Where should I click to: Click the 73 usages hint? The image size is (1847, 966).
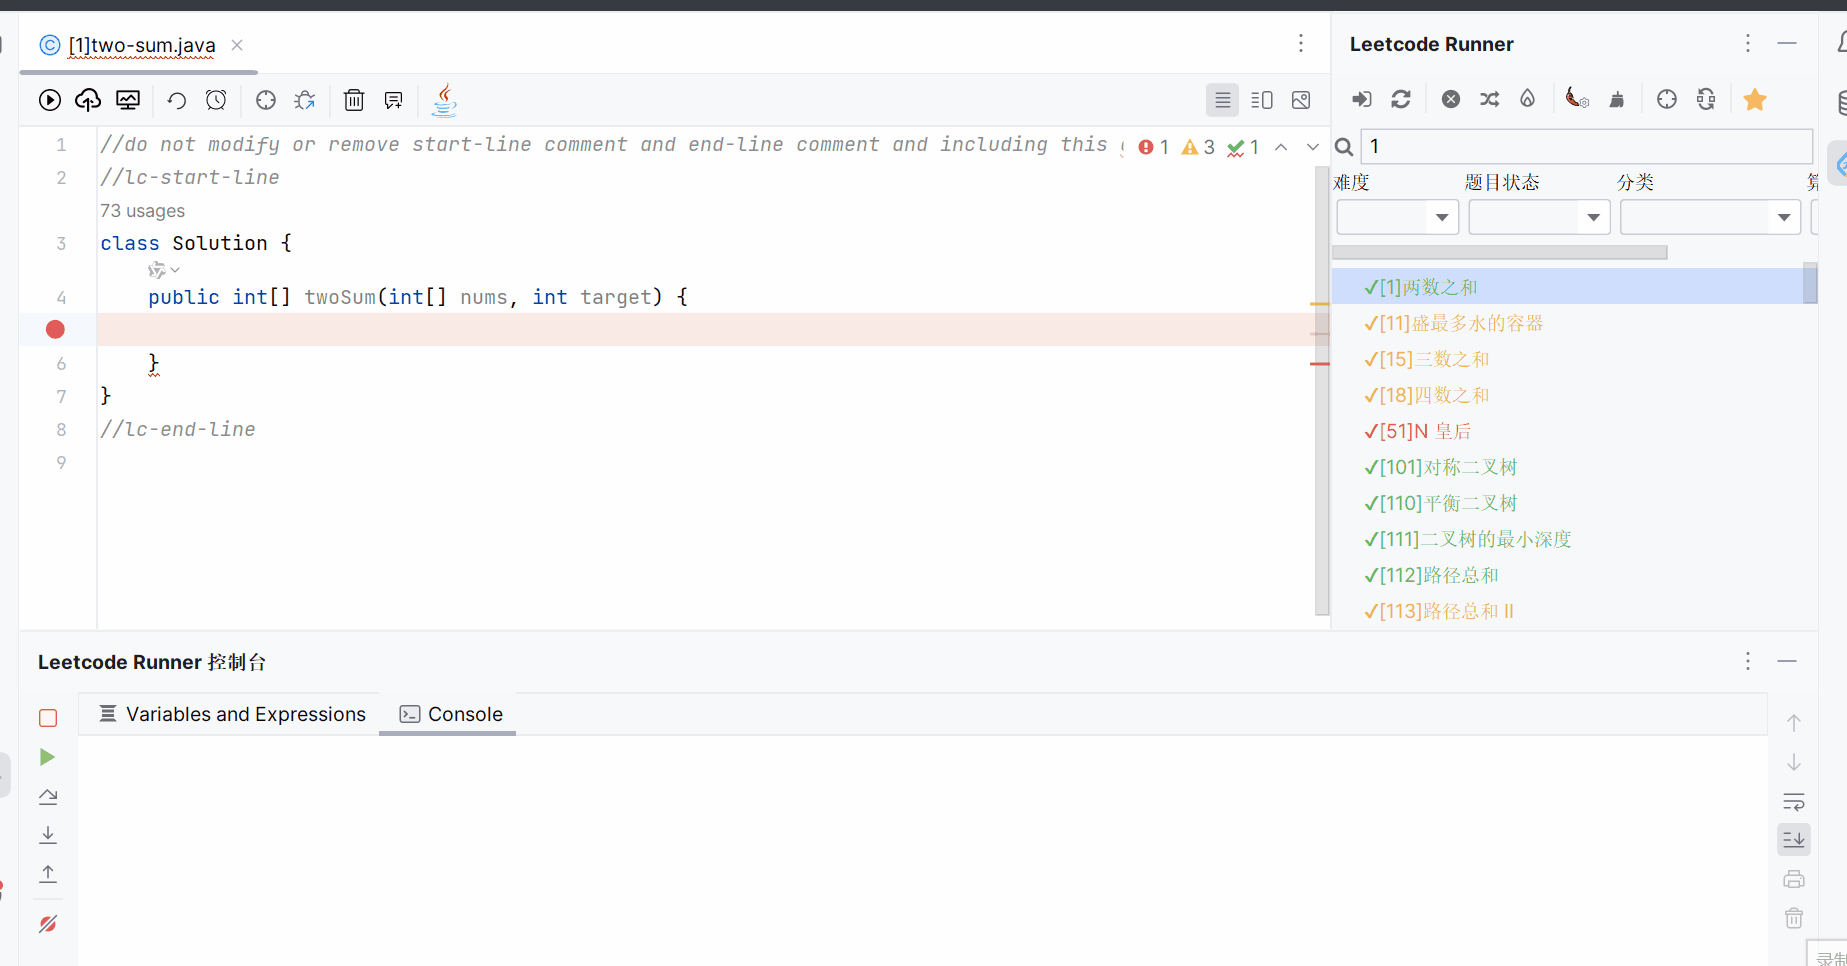[142, 211]
